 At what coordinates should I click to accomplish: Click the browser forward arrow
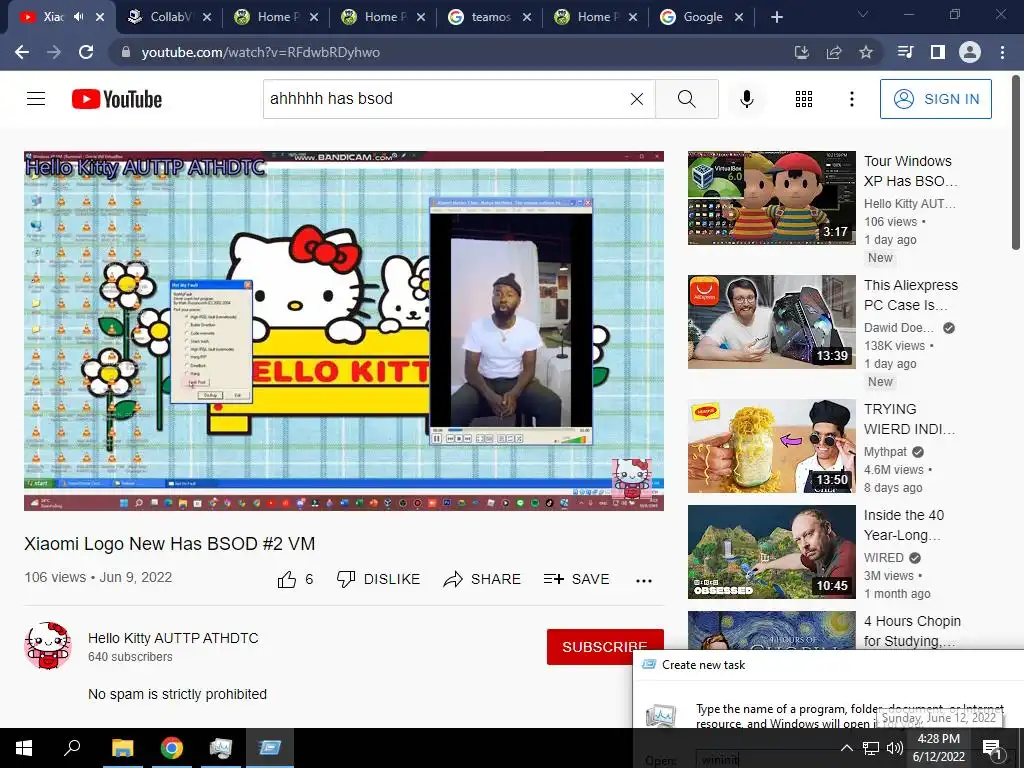[54, 52]
